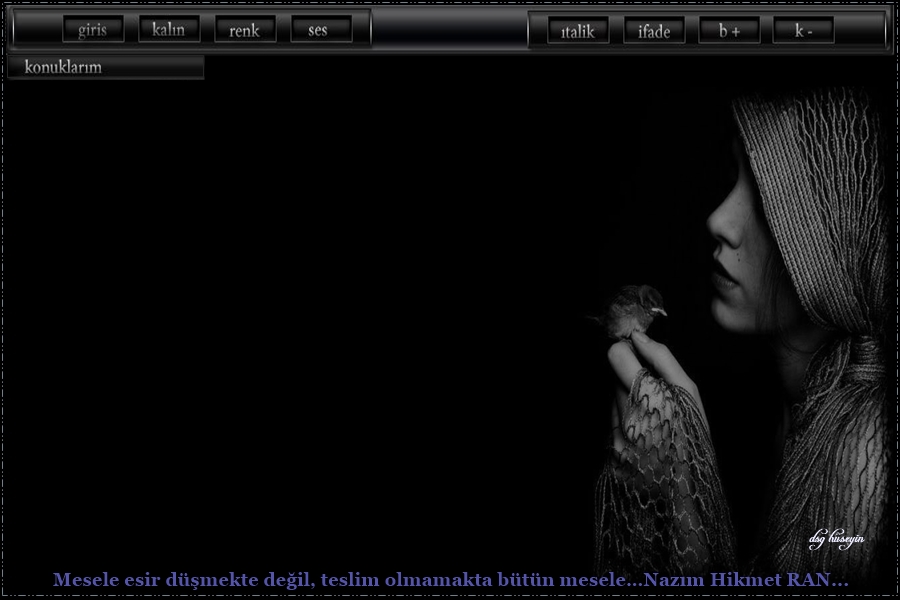Expand the konuklarım guests panel

point(105,68)
